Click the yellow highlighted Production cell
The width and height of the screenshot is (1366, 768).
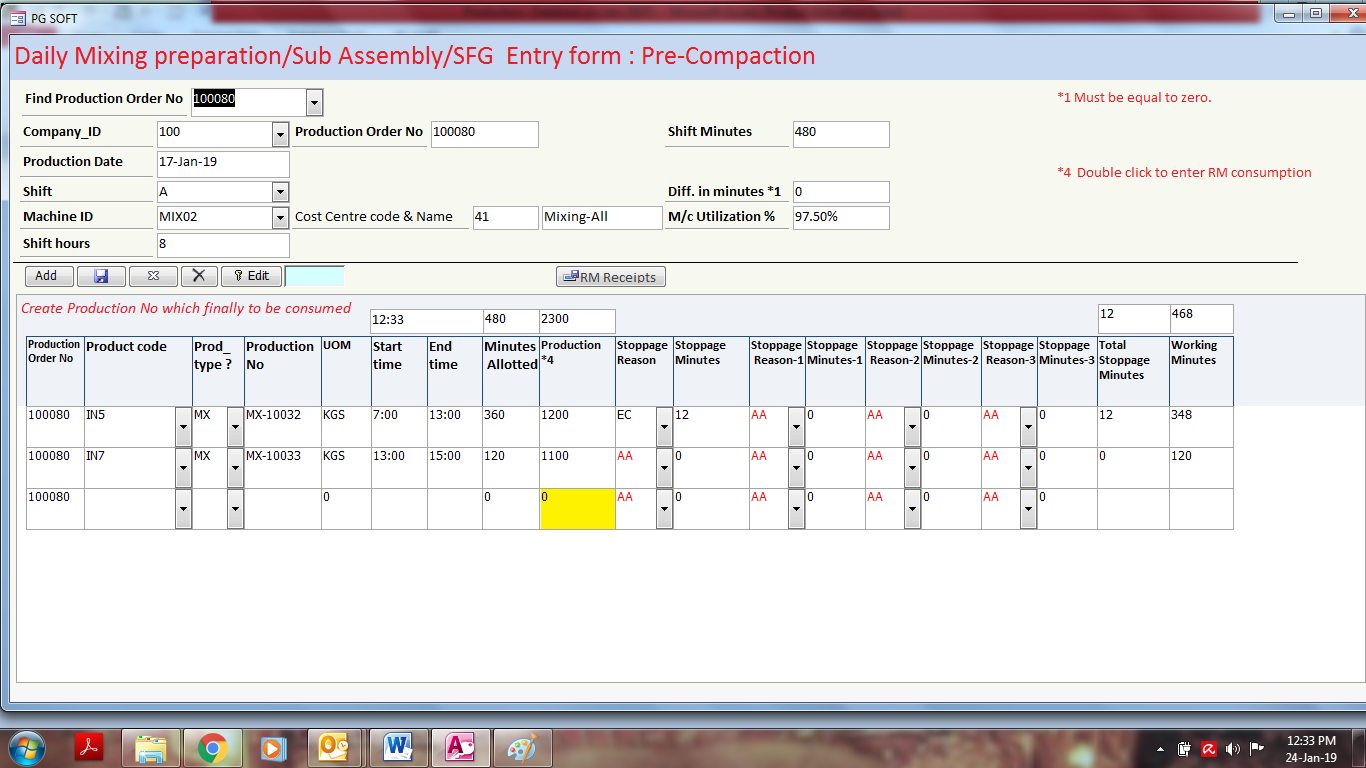tap(577, 509)
